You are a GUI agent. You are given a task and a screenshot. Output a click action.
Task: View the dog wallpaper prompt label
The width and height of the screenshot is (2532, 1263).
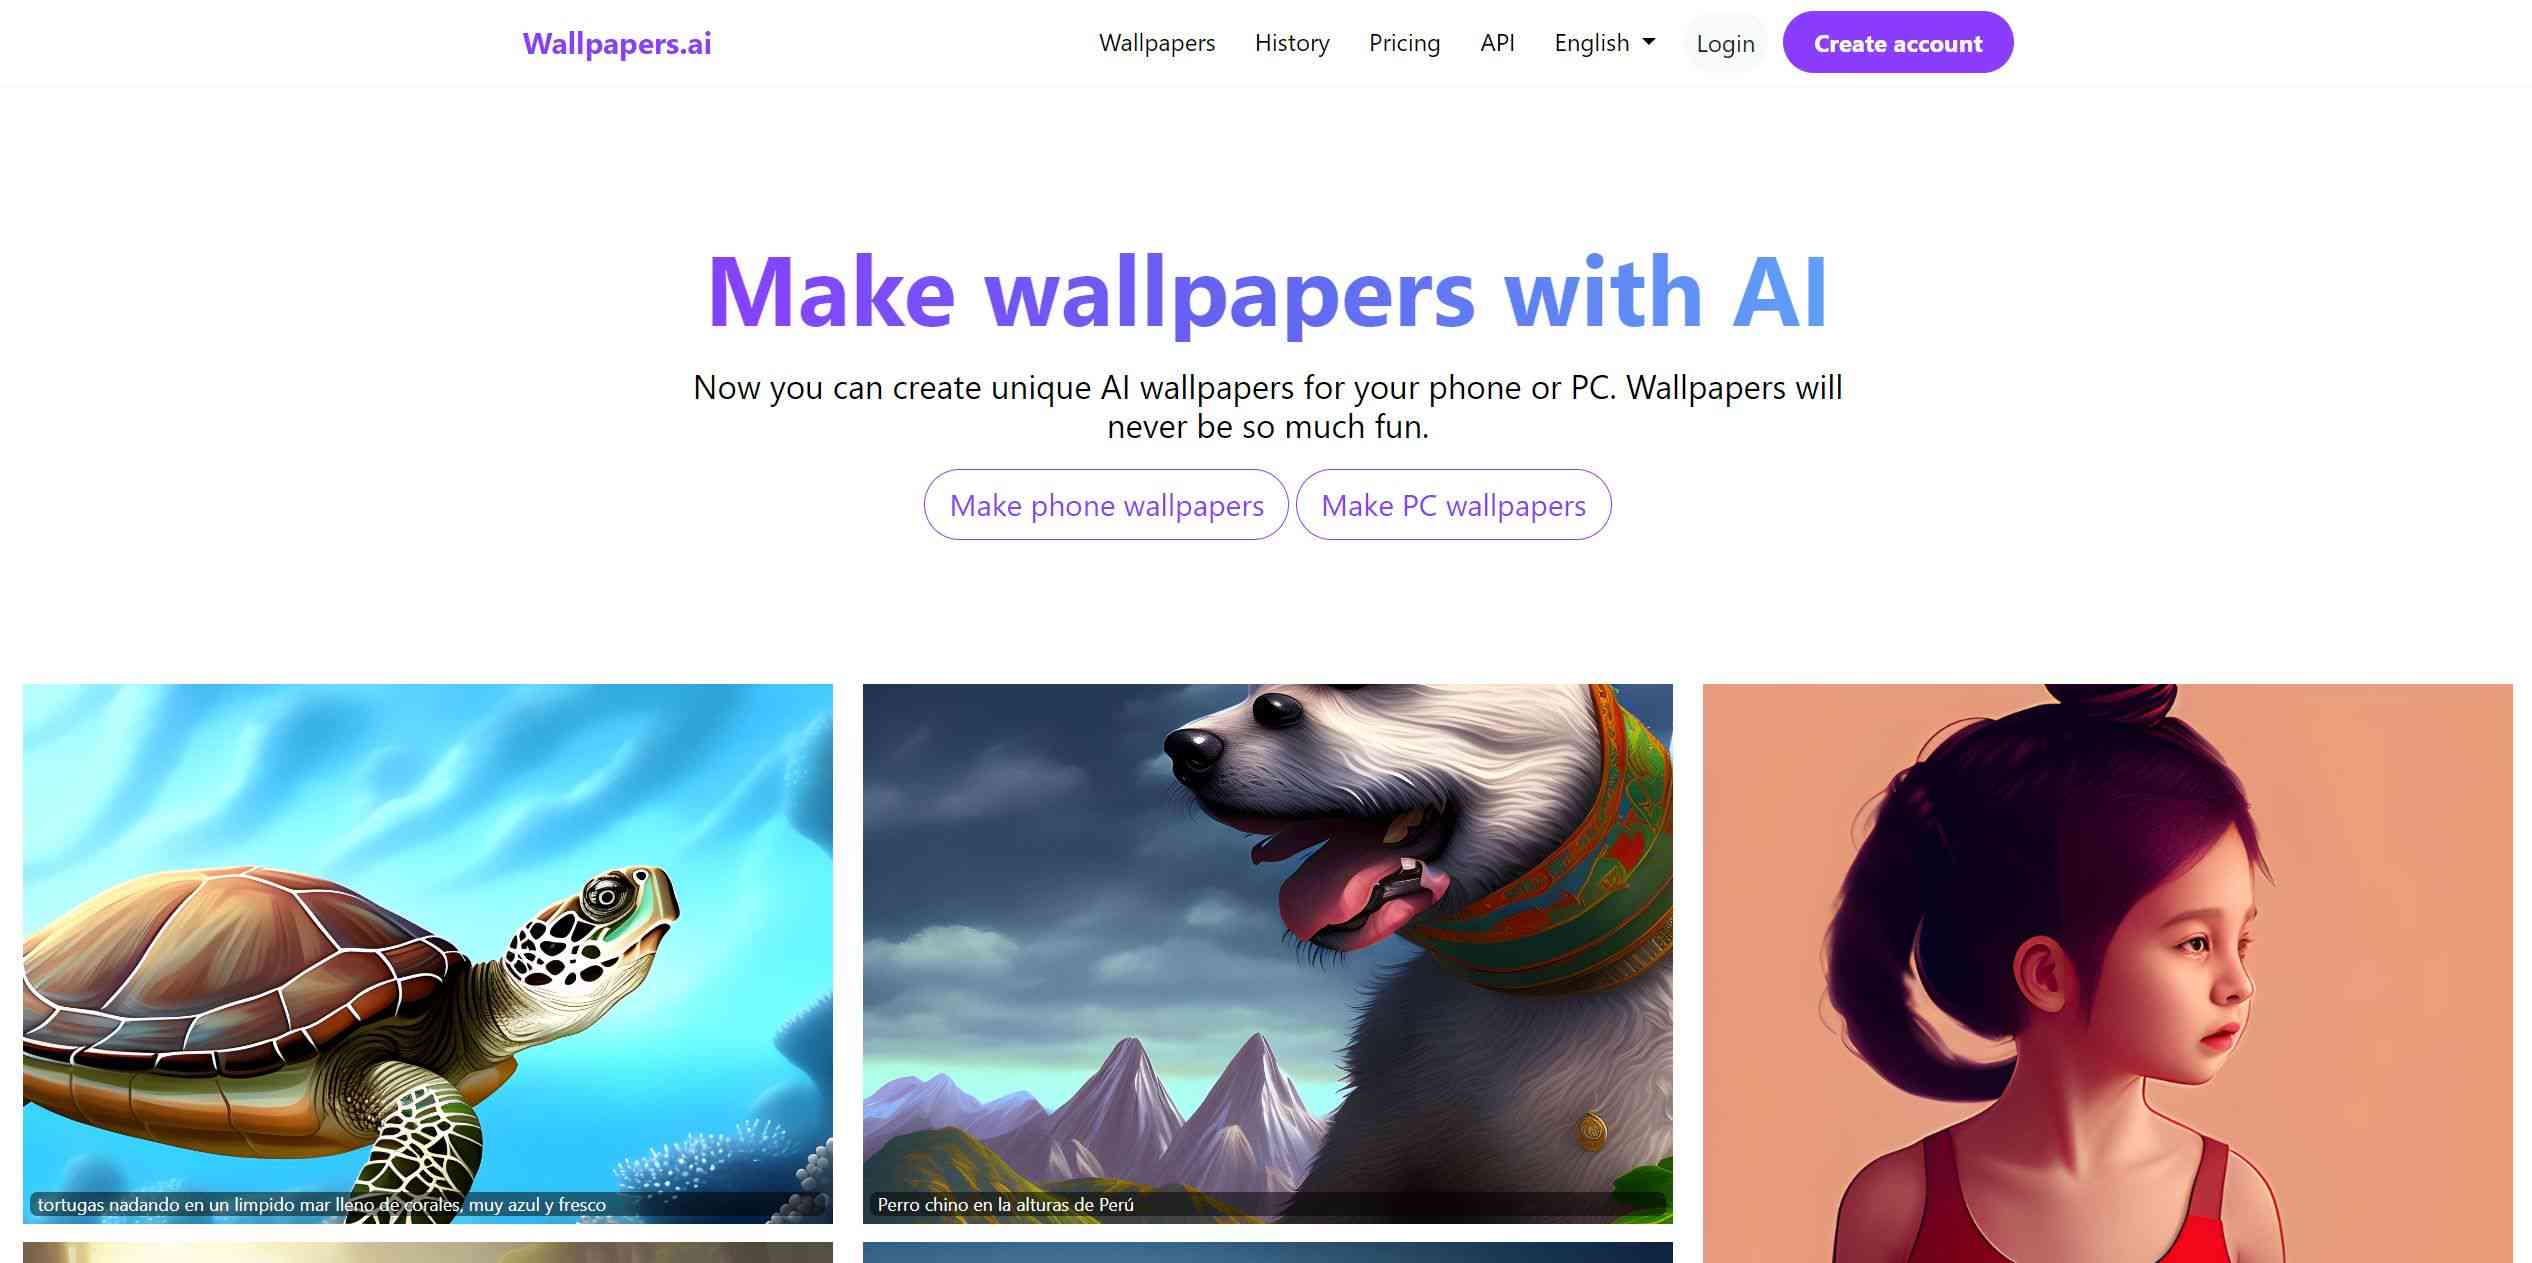click(1008, 1205)
